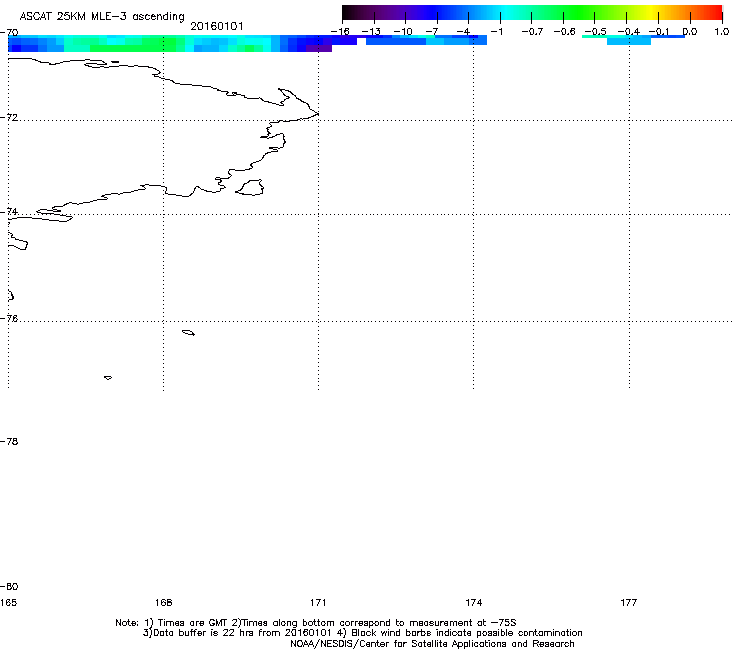Click the longitude label "174"
Image resolution: width=740 pixels, height=650 pixels.
(x=473, y=602)
